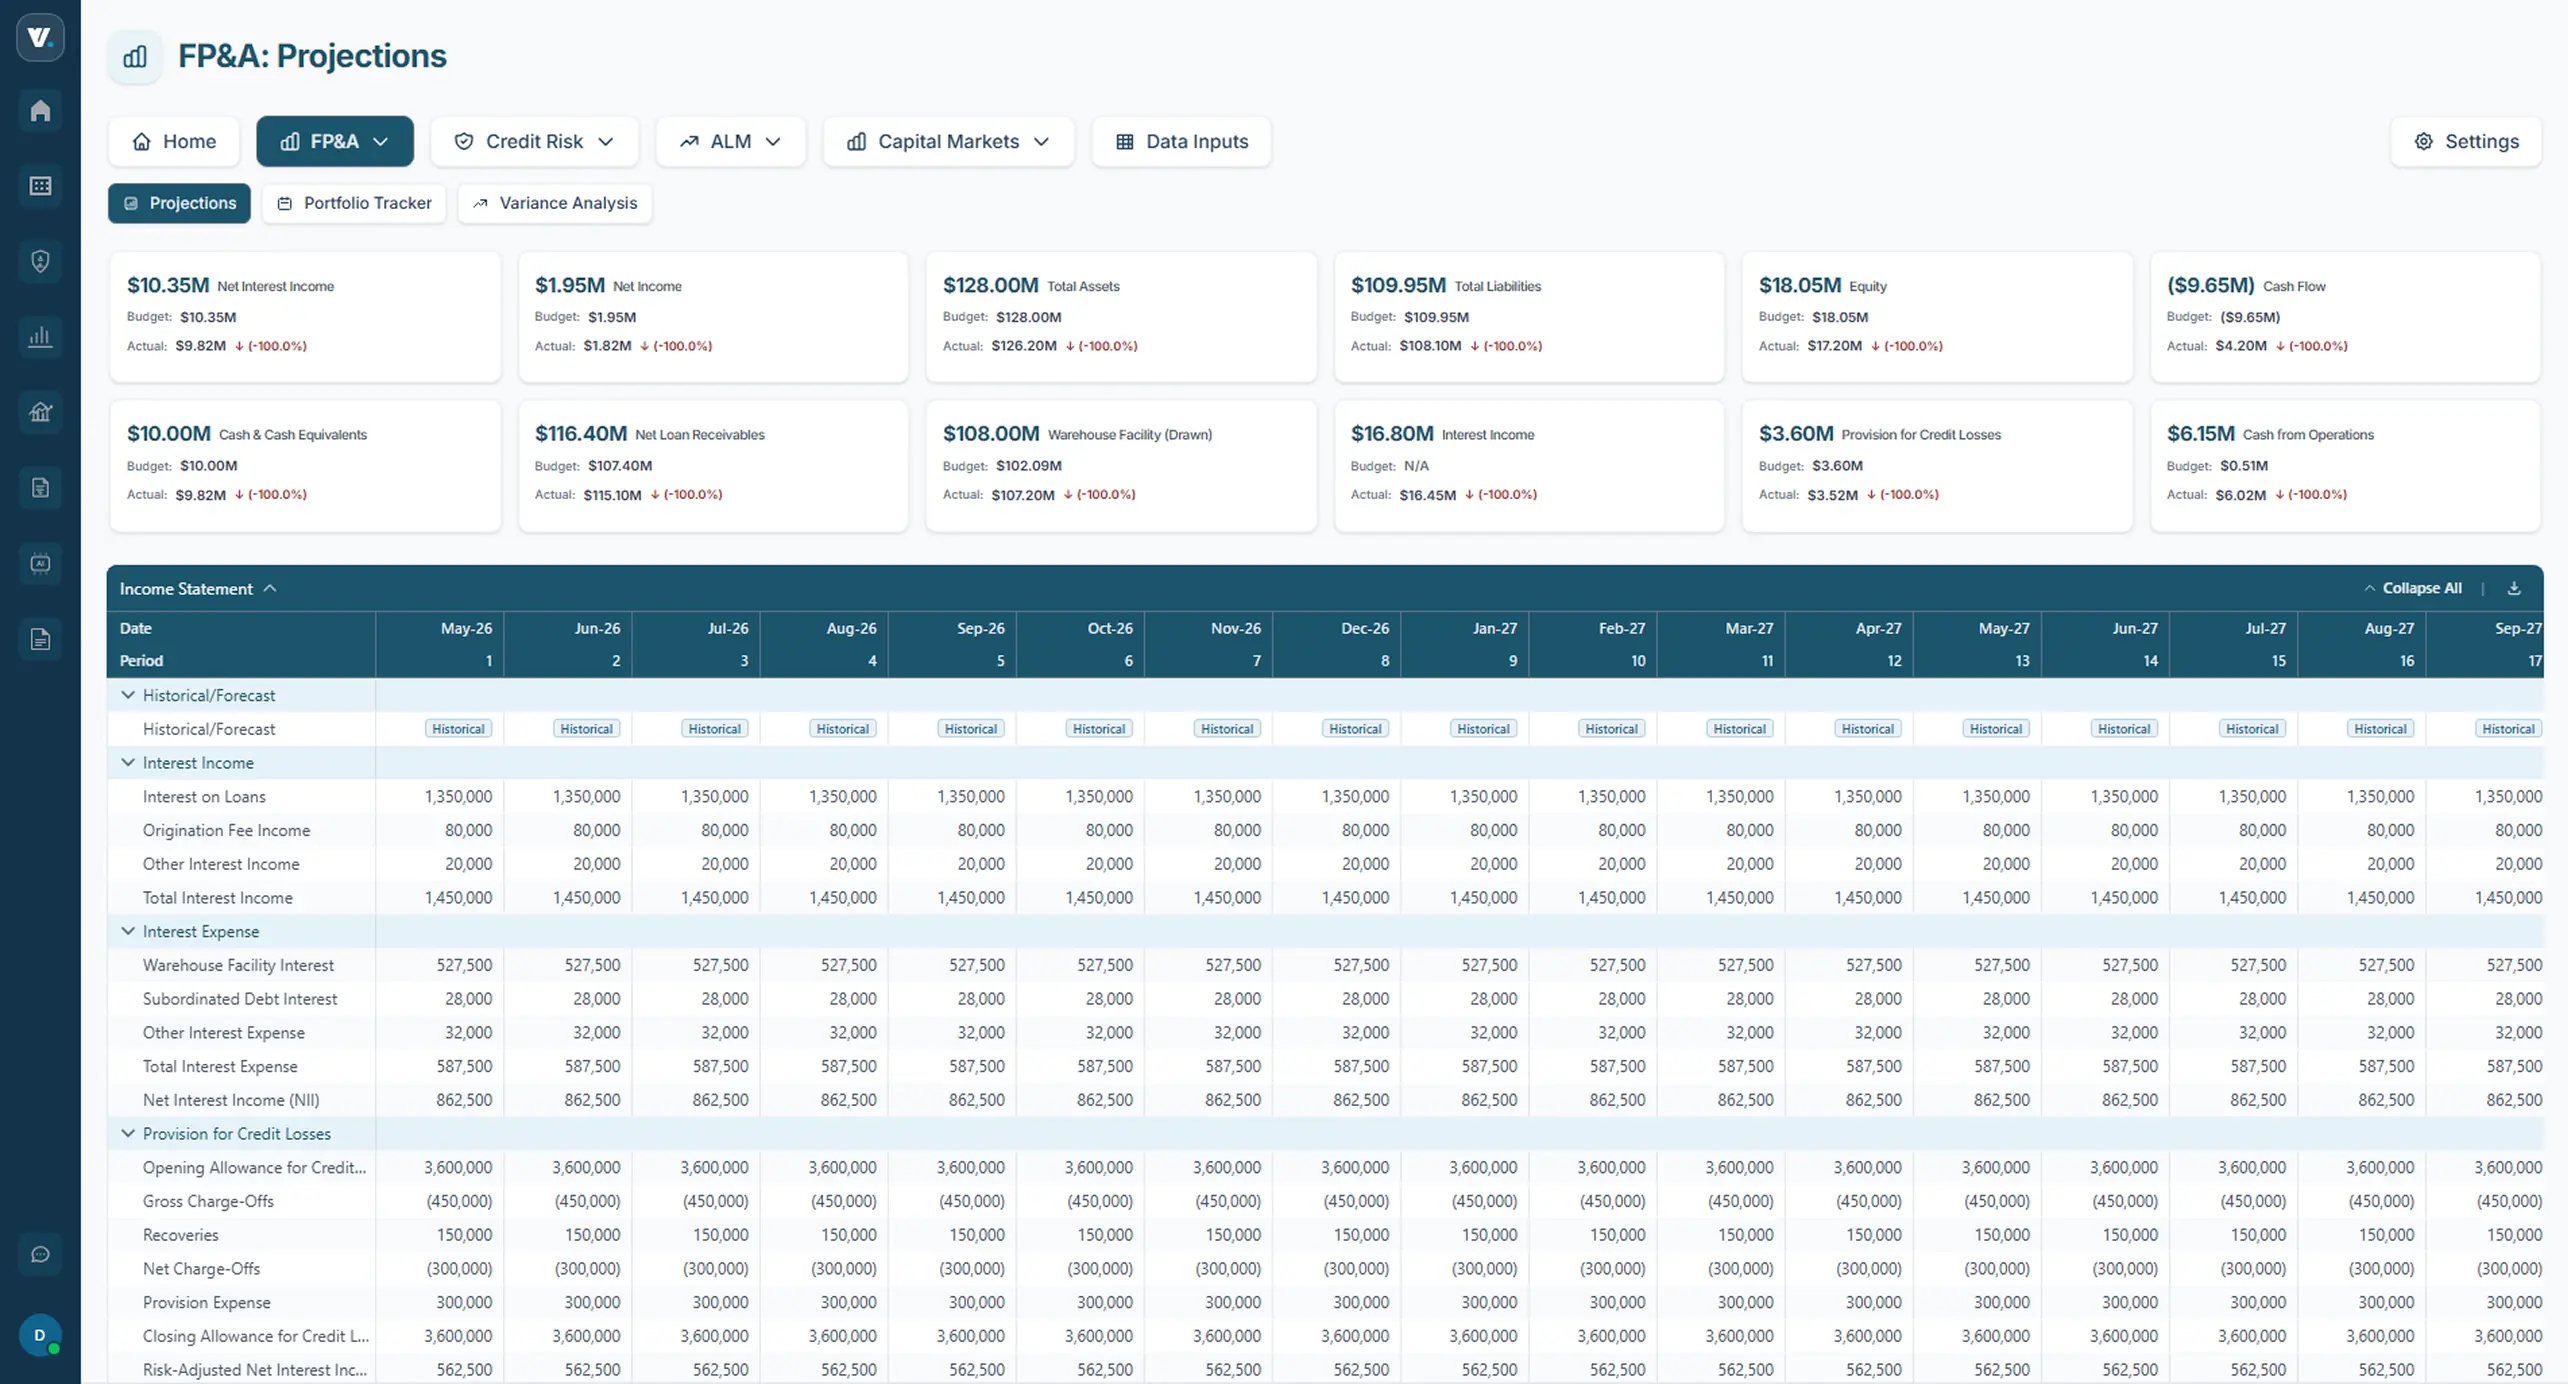The height and width of the screenshot is (1384, 2568).
Task: Select the Total Assets KPI card
Action: pos(1121,317)
